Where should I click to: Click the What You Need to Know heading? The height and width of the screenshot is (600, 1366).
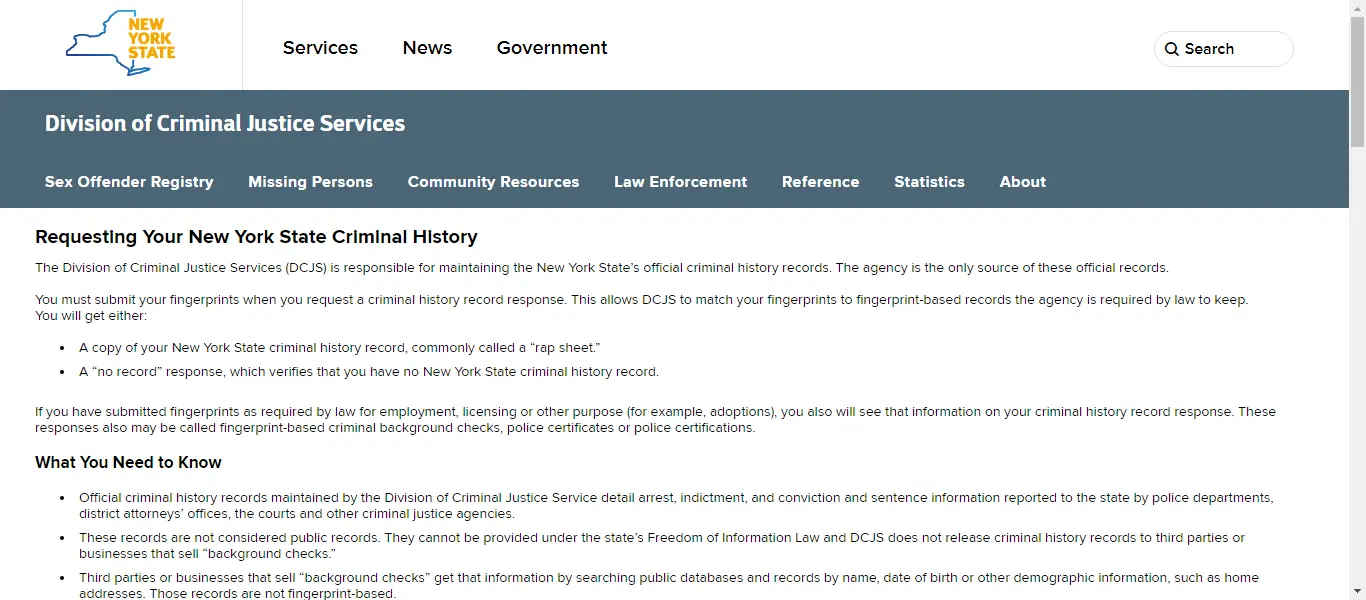[x=128, y=463]
